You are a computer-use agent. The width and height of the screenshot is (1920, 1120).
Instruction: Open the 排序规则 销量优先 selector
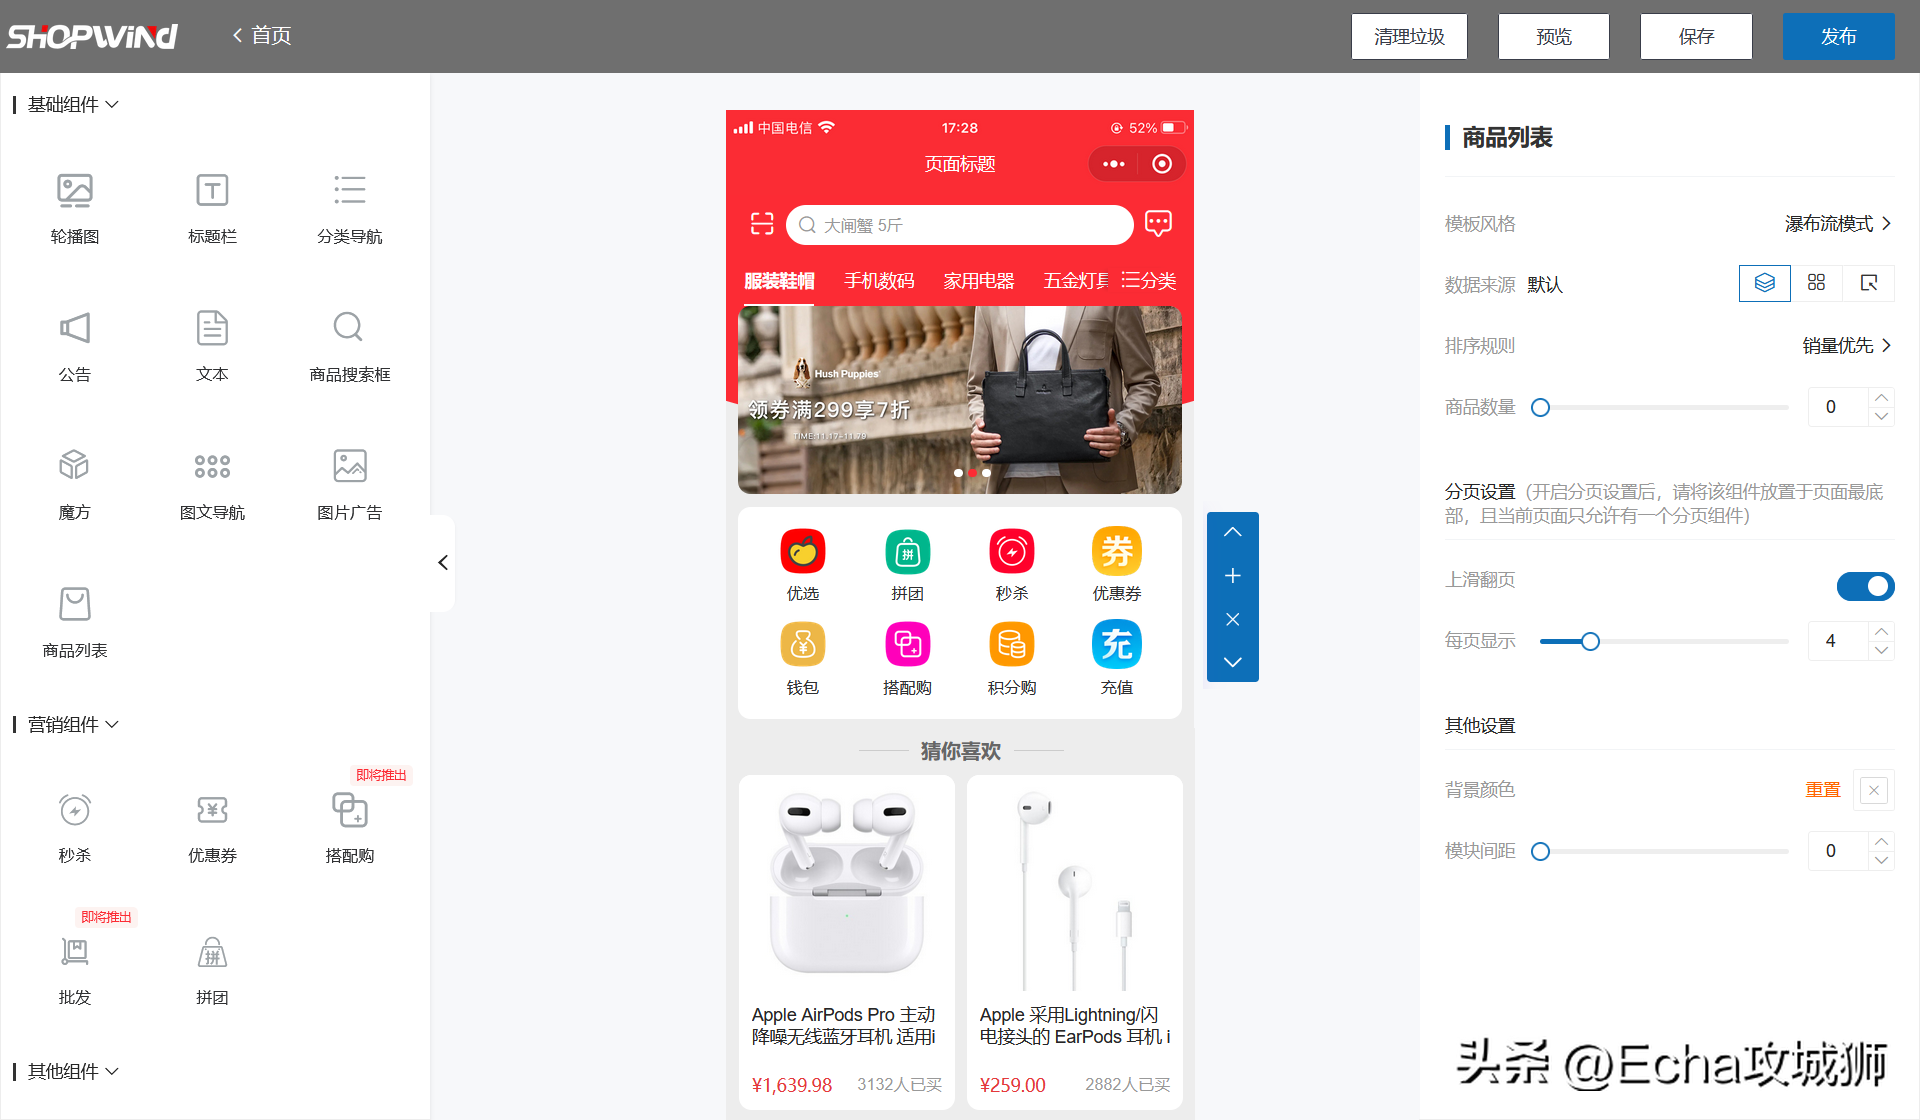click(1847, 345)
